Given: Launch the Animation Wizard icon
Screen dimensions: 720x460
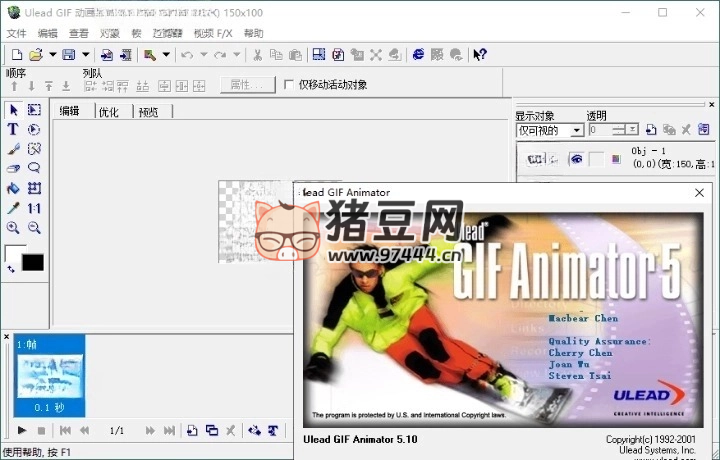Looking at the screenshot, I should (x=150, y=55).
